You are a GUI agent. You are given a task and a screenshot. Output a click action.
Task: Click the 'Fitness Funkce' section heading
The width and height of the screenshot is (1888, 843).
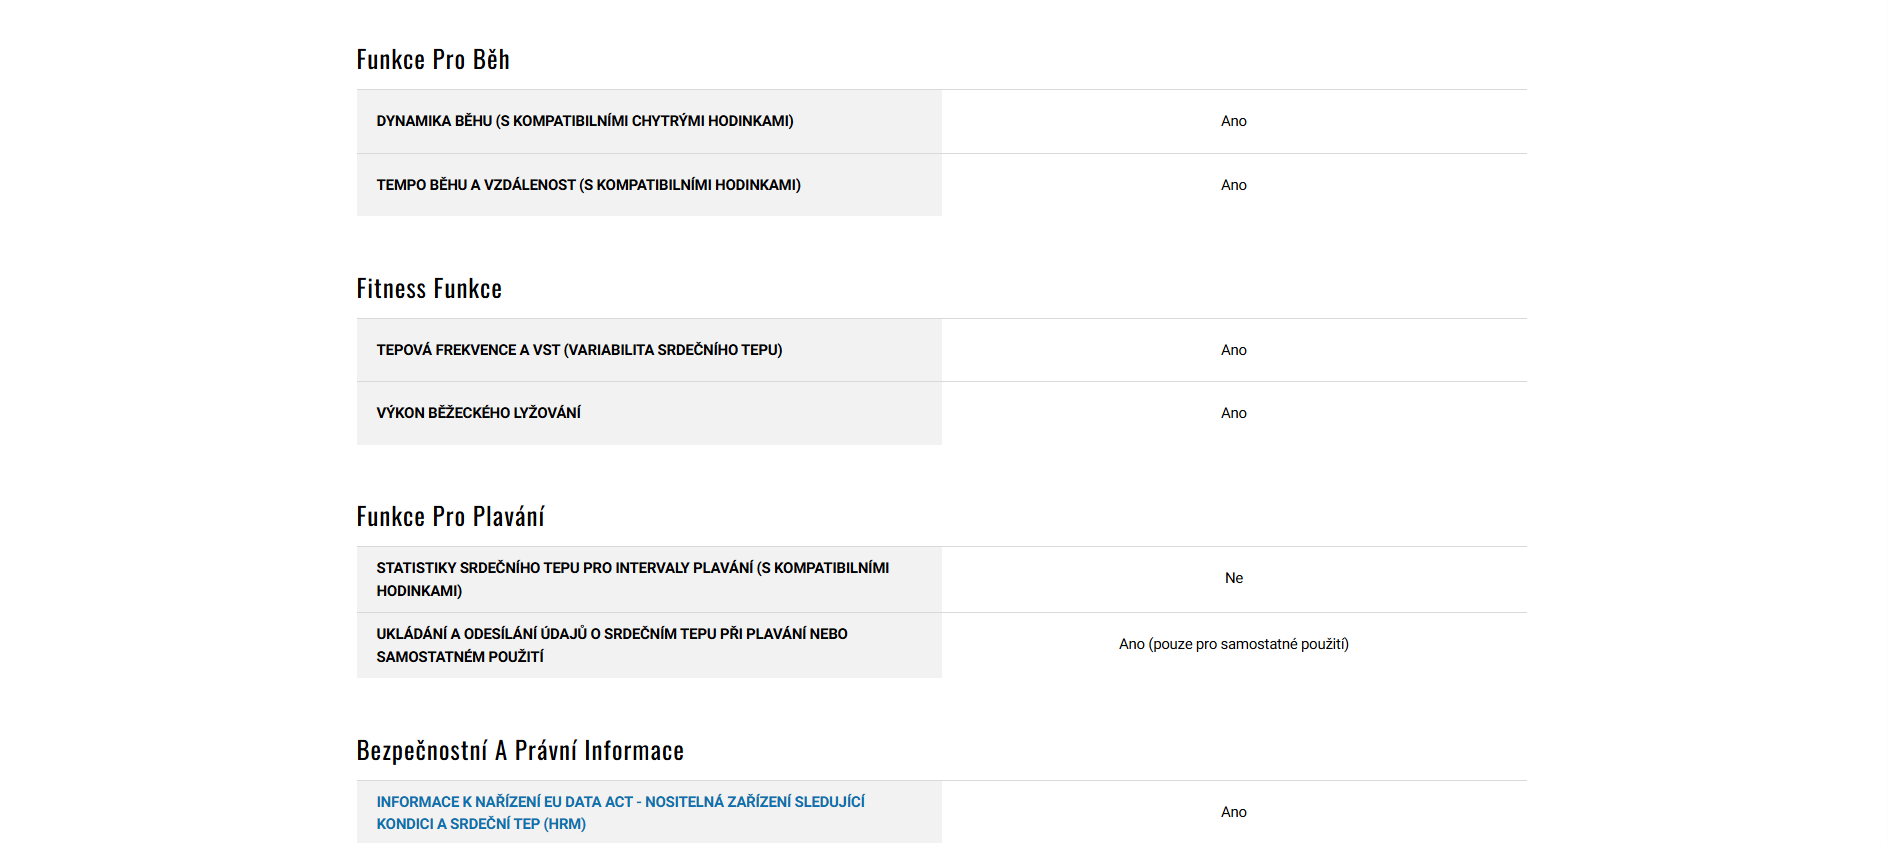pos(429,289)
